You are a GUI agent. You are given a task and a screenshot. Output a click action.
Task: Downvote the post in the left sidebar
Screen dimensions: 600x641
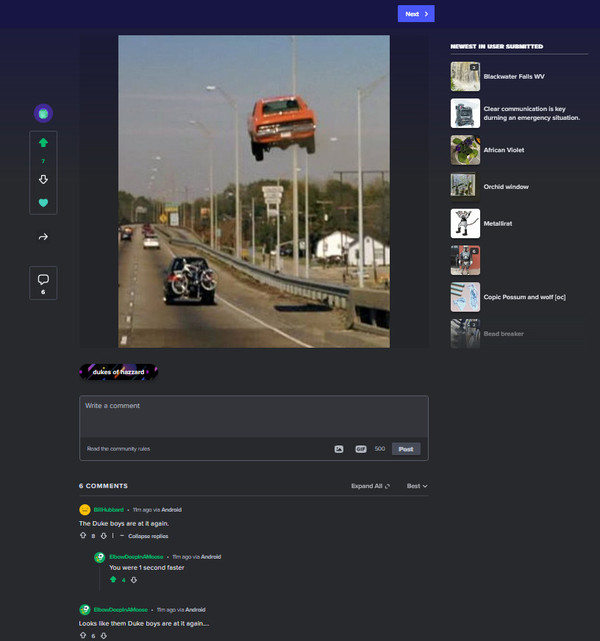43,179
